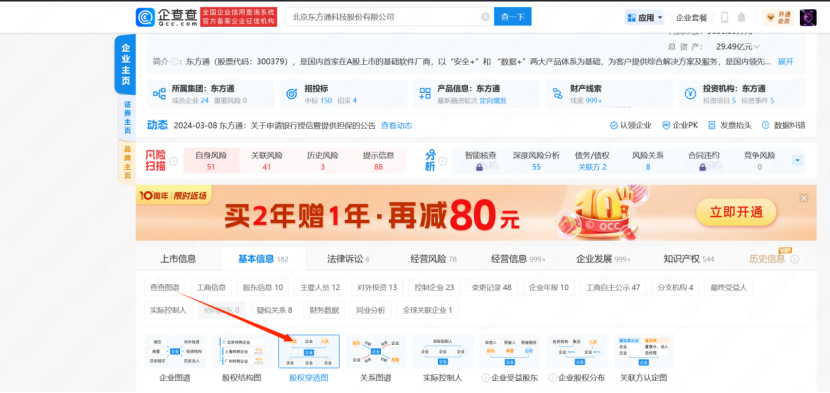
Task: Click 自身风险 51 risk count
Action: click(211, 160)
